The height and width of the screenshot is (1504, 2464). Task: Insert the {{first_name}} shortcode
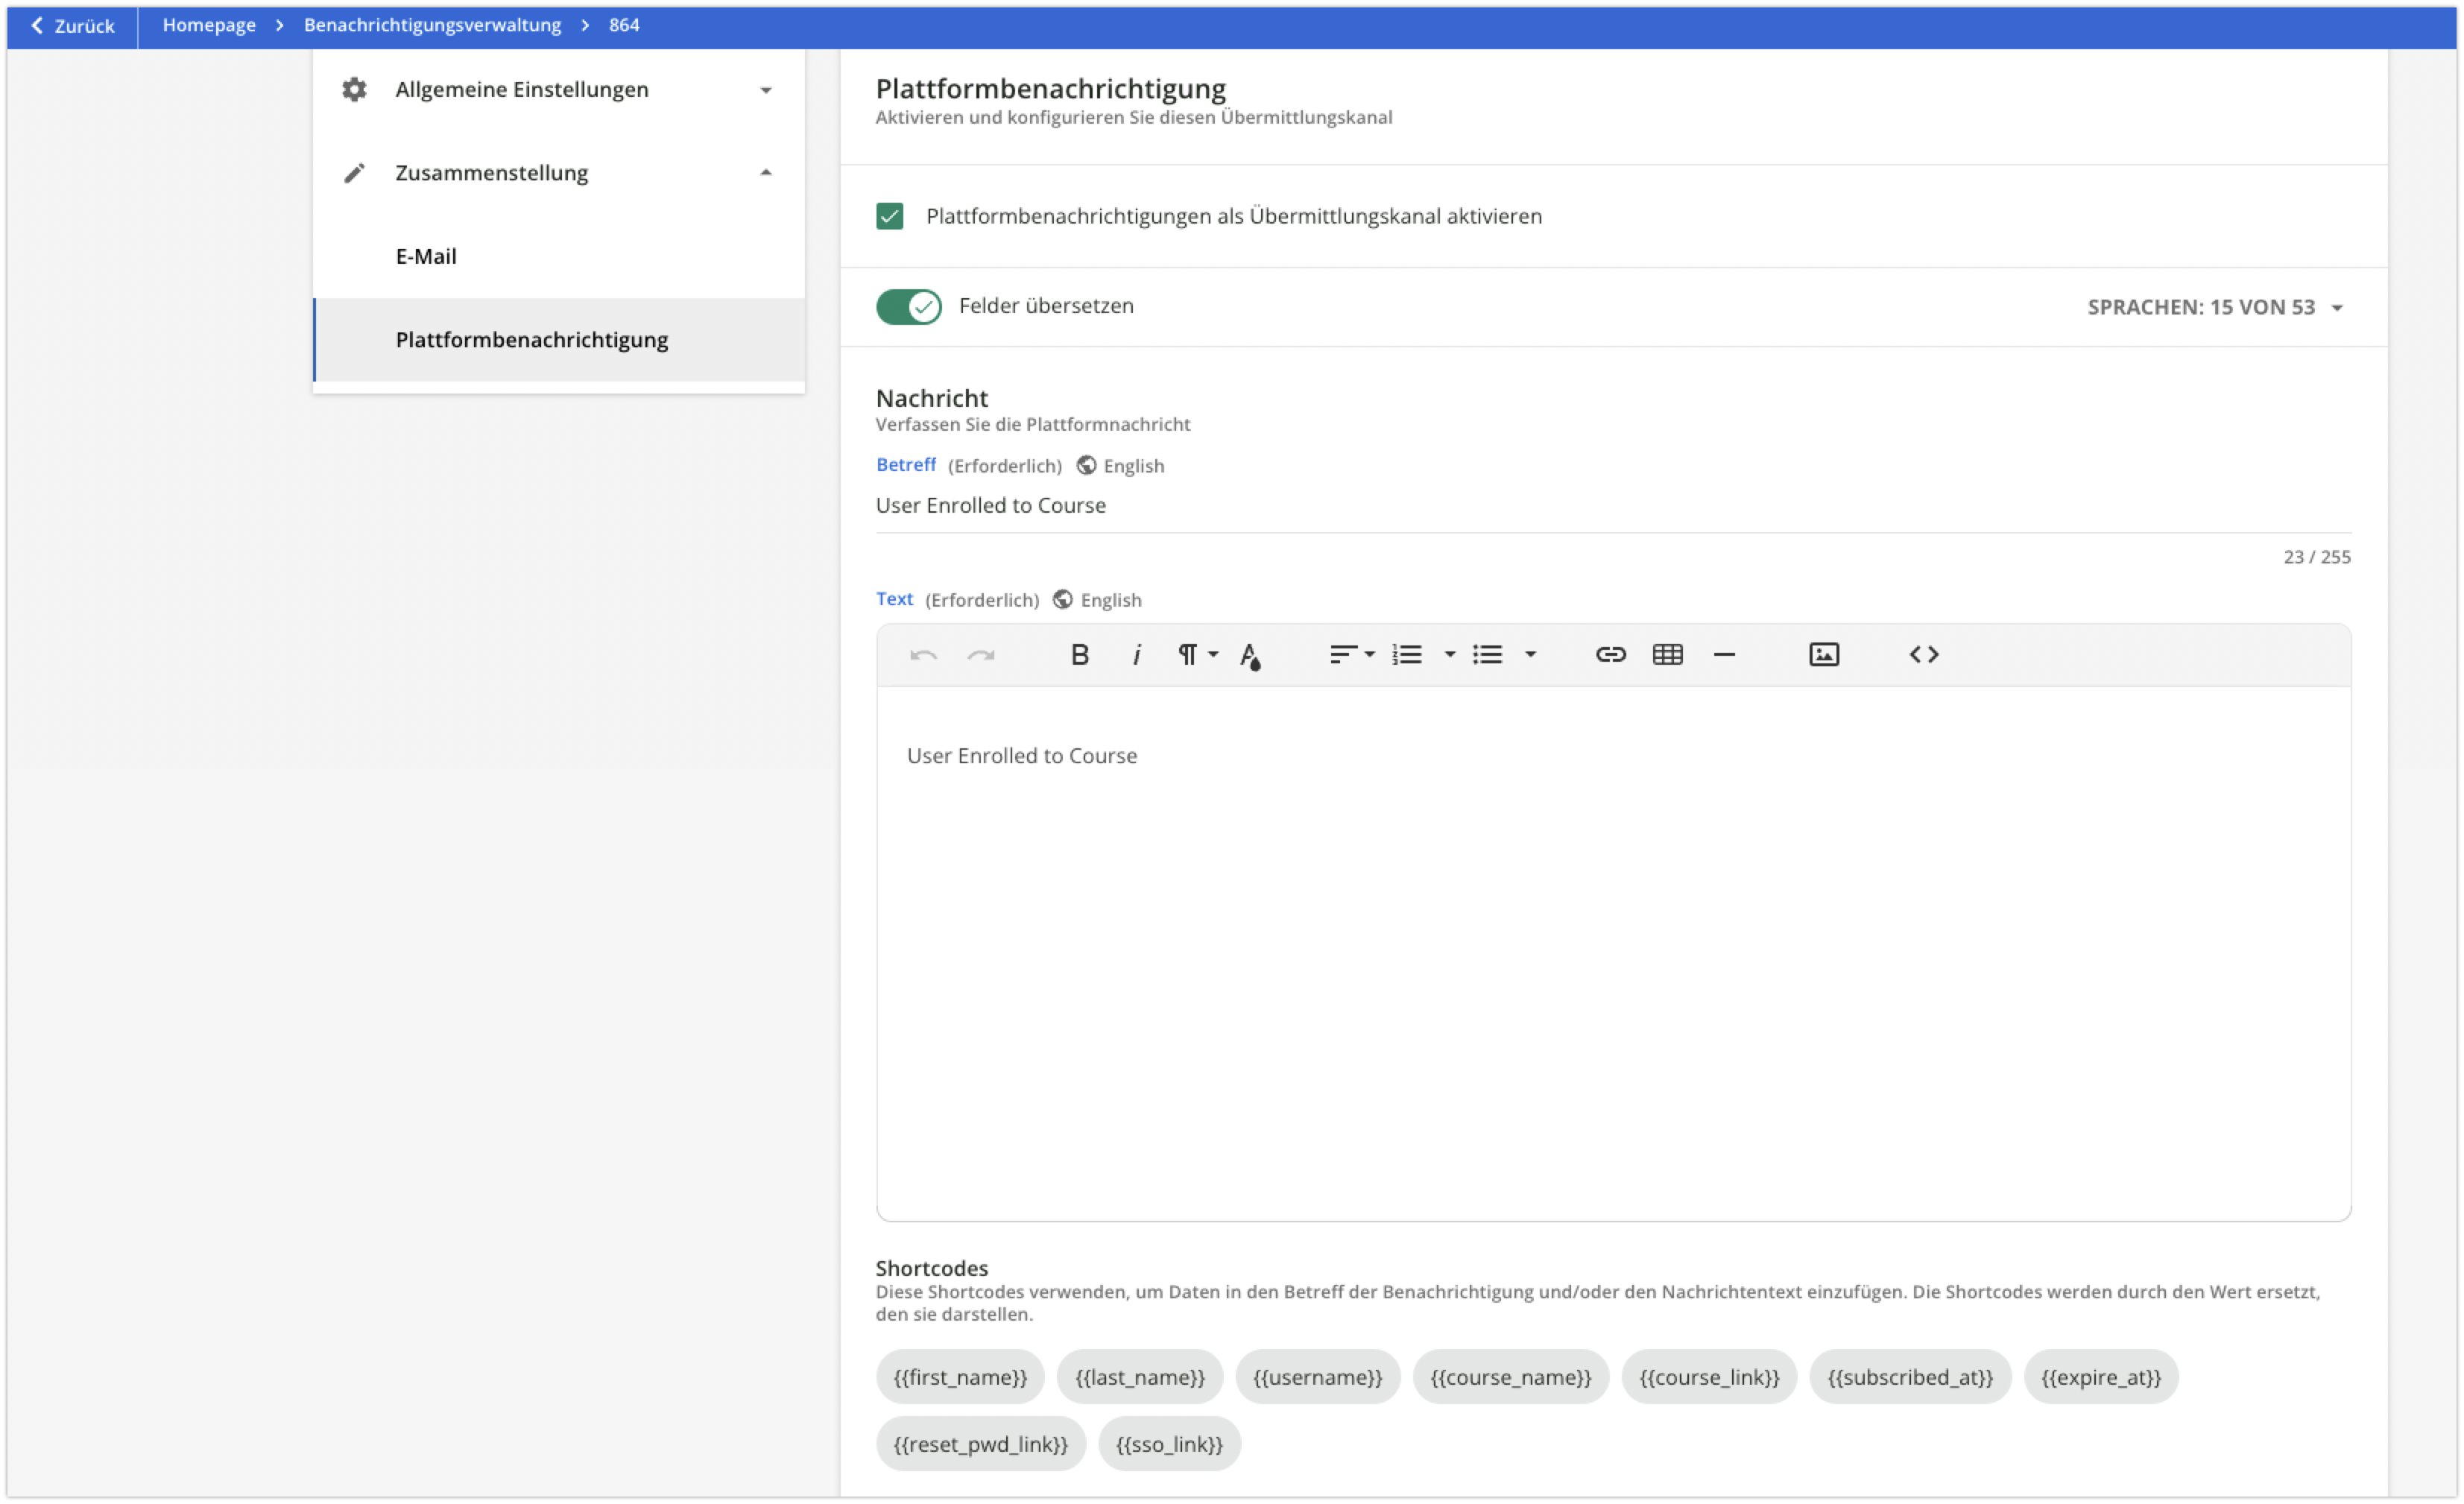[x=960, y=1377]
